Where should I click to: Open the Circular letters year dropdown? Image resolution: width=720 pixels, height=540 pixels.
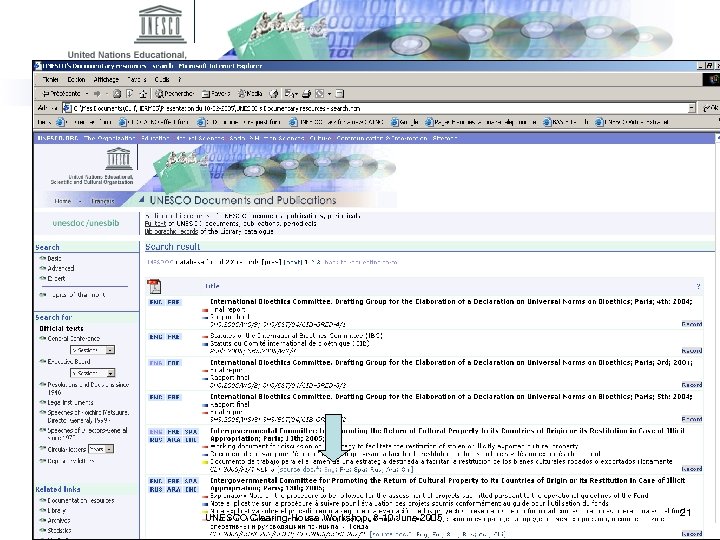point(109,449)
